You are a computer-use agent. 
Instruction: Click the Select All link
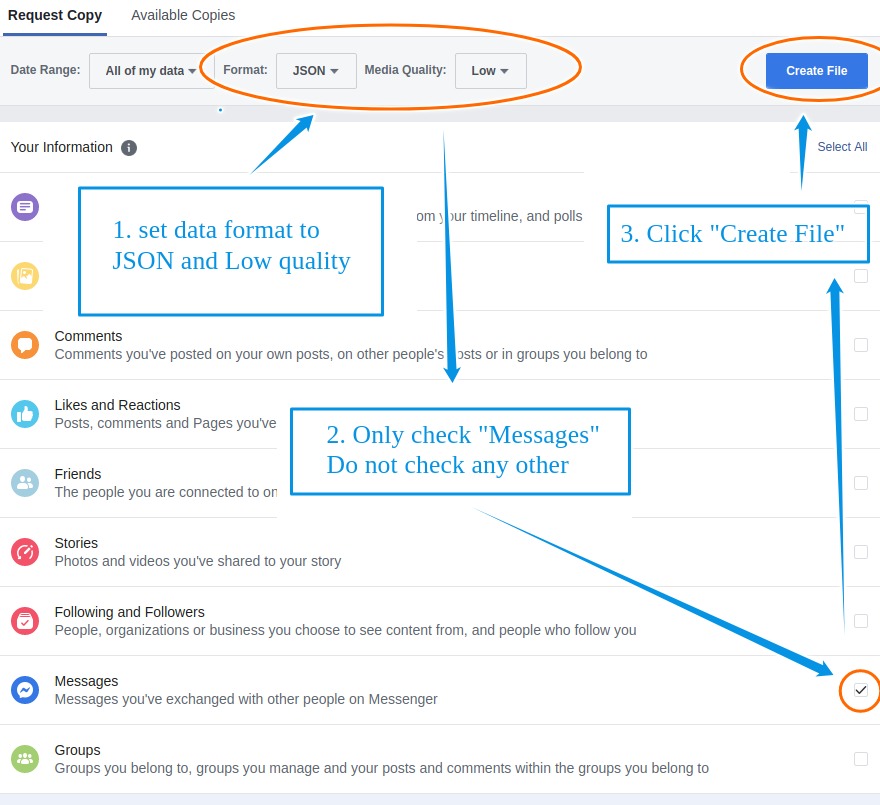point(842,147)
